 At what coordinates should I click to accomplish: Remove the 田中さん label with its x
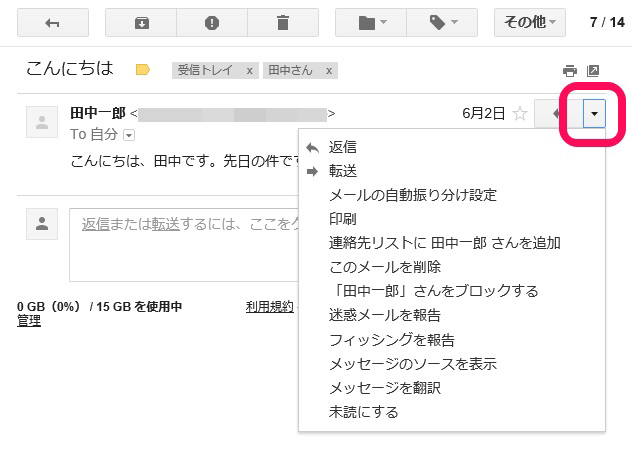[329, 71]
